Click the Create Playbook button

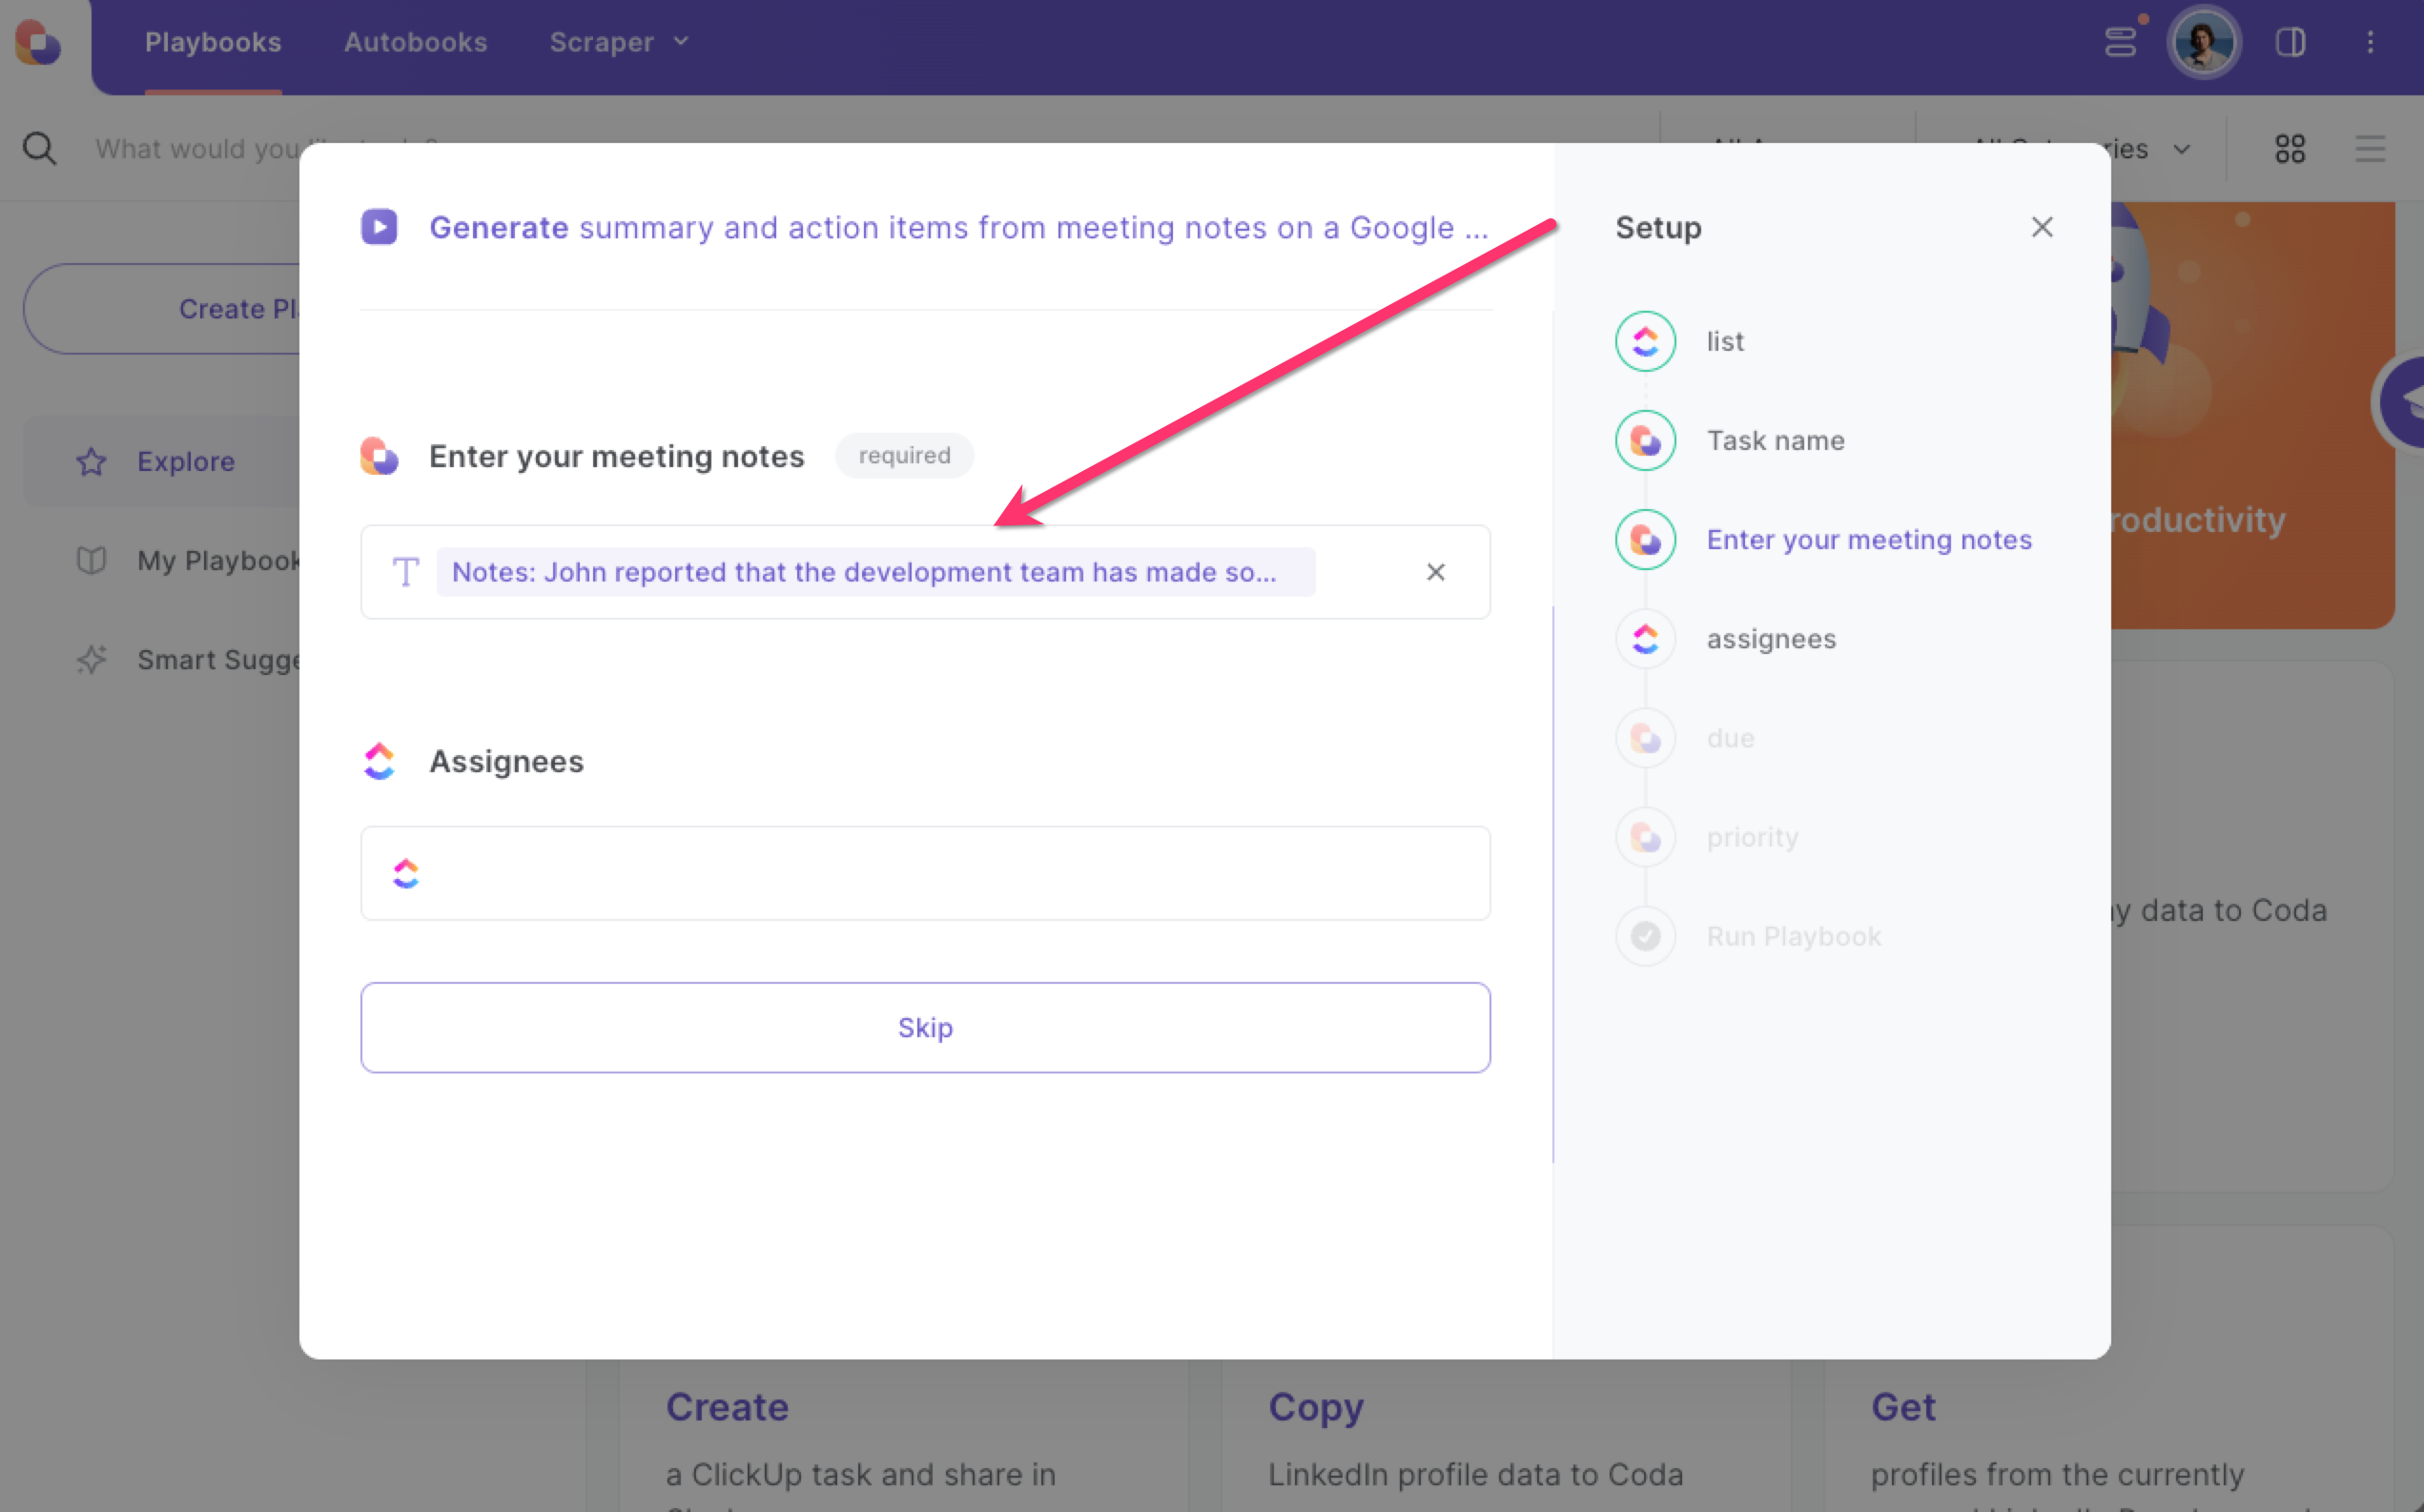coord(162,308)
